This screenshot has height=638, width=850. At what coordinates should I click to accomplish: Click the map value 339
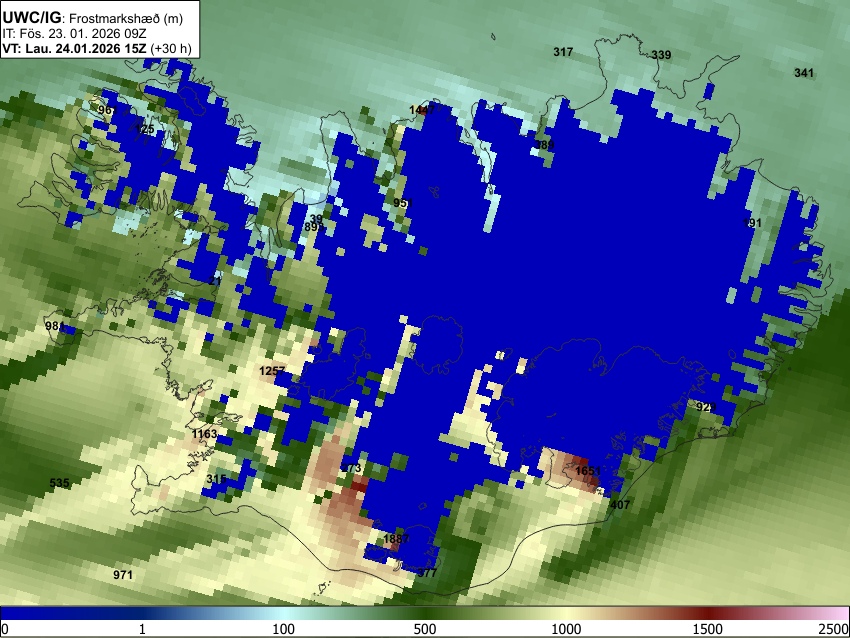661,55
